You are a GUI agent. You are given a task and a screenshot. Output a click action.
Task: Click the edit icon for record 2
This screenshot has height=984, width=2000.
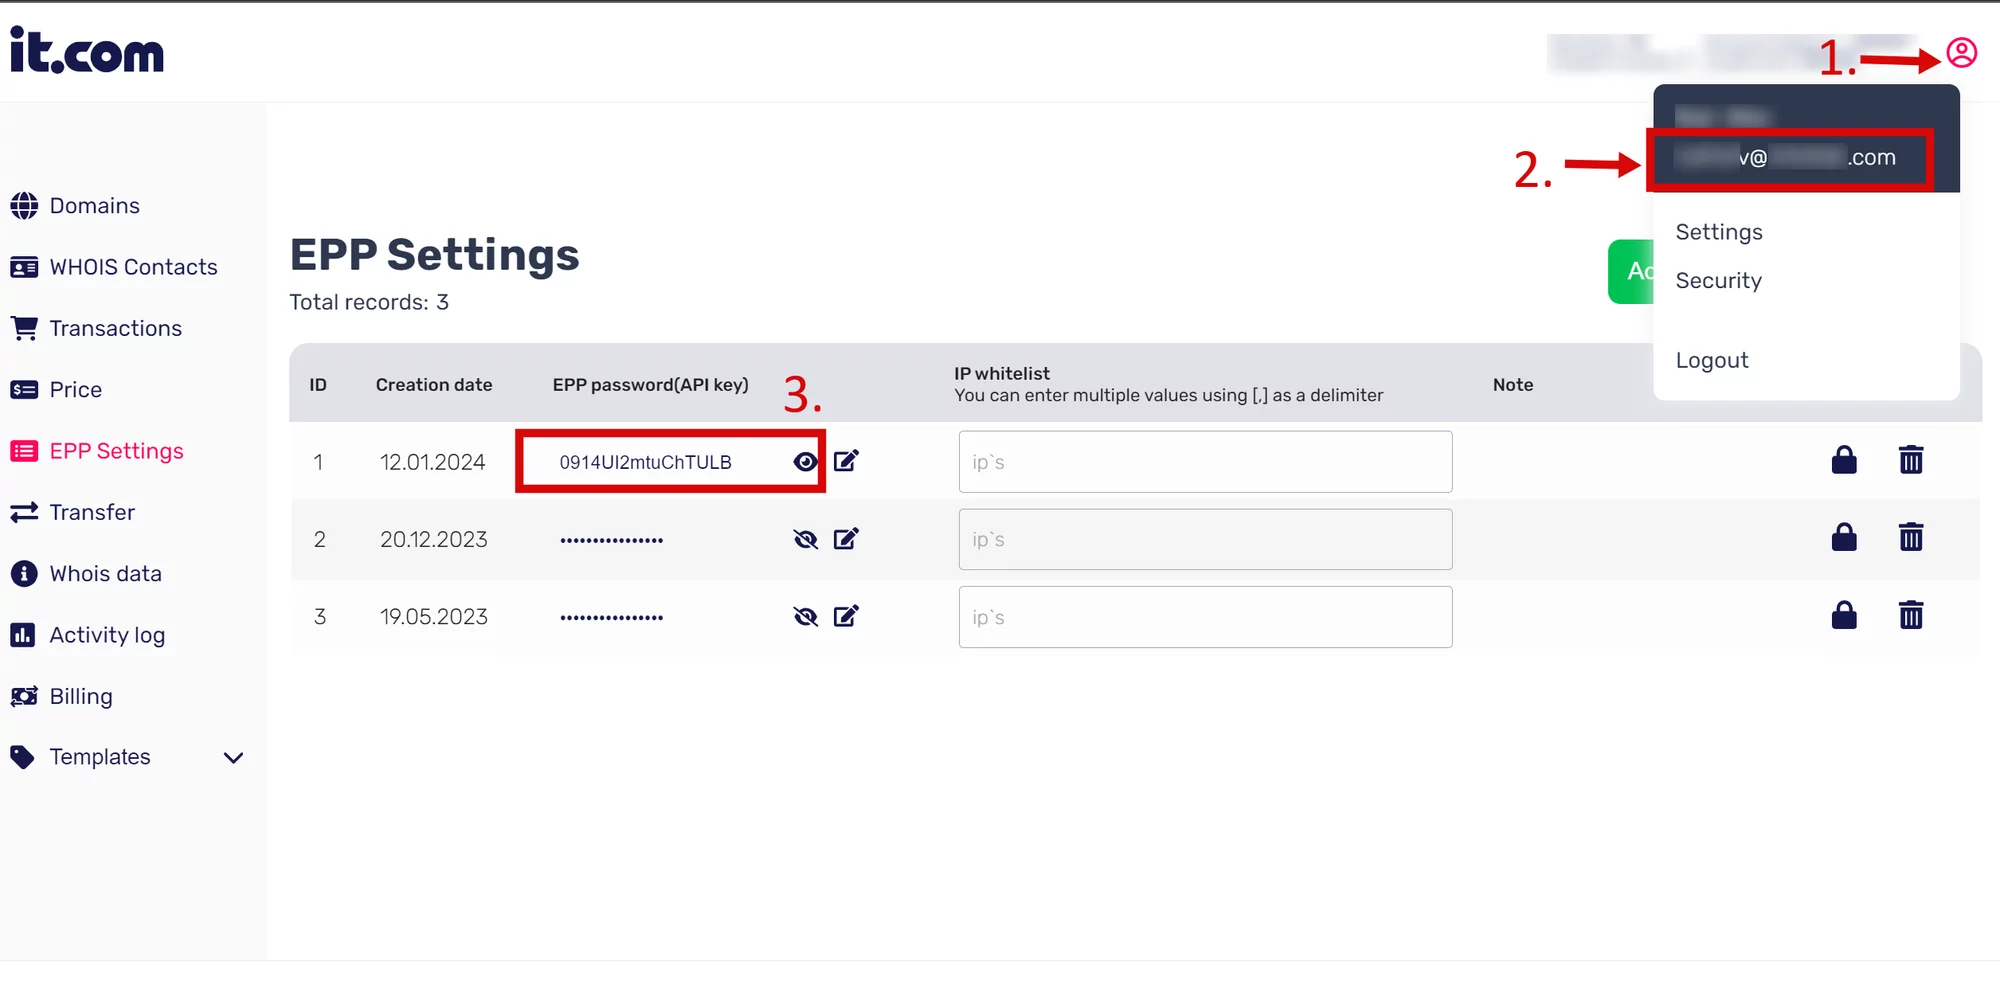[846, 539]
